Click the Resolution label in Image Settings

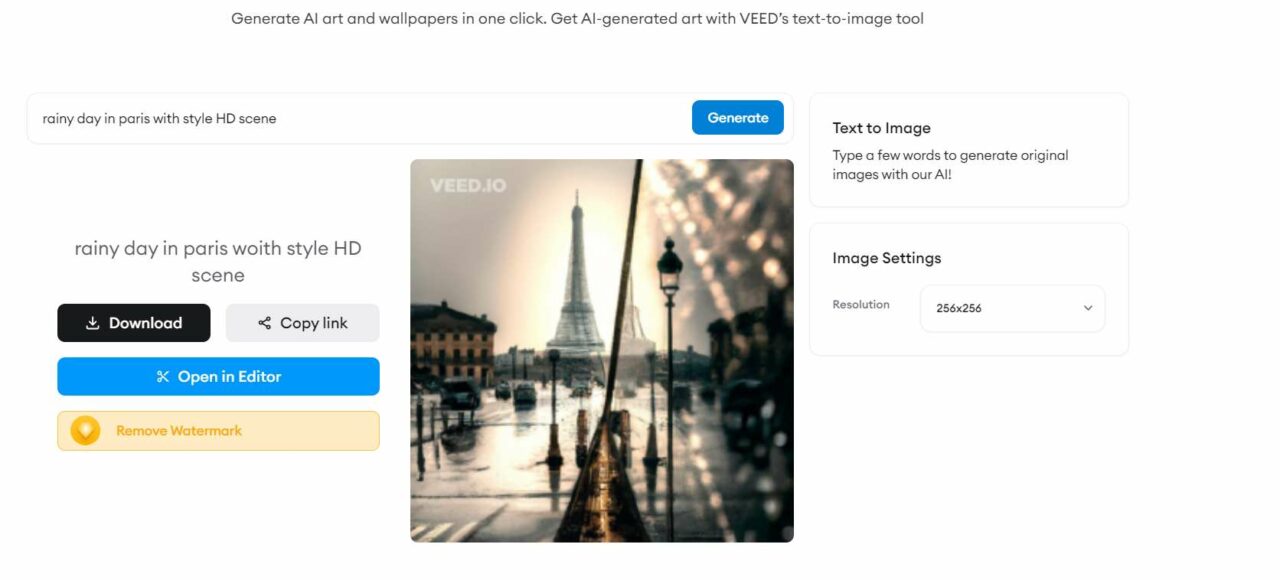click(x=861, y=304)
